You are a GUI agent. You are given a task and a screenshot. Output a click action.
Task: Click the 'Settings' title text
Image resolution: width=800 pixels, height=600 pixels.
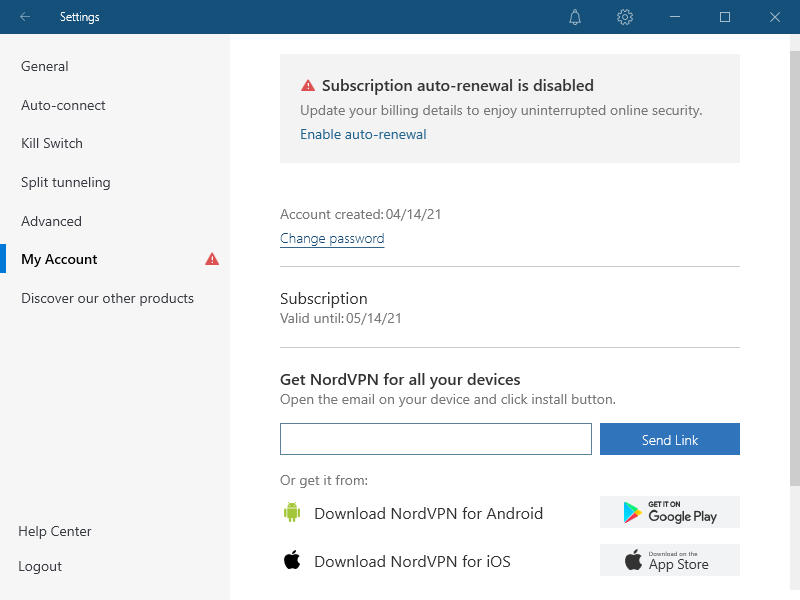[80, 17]
